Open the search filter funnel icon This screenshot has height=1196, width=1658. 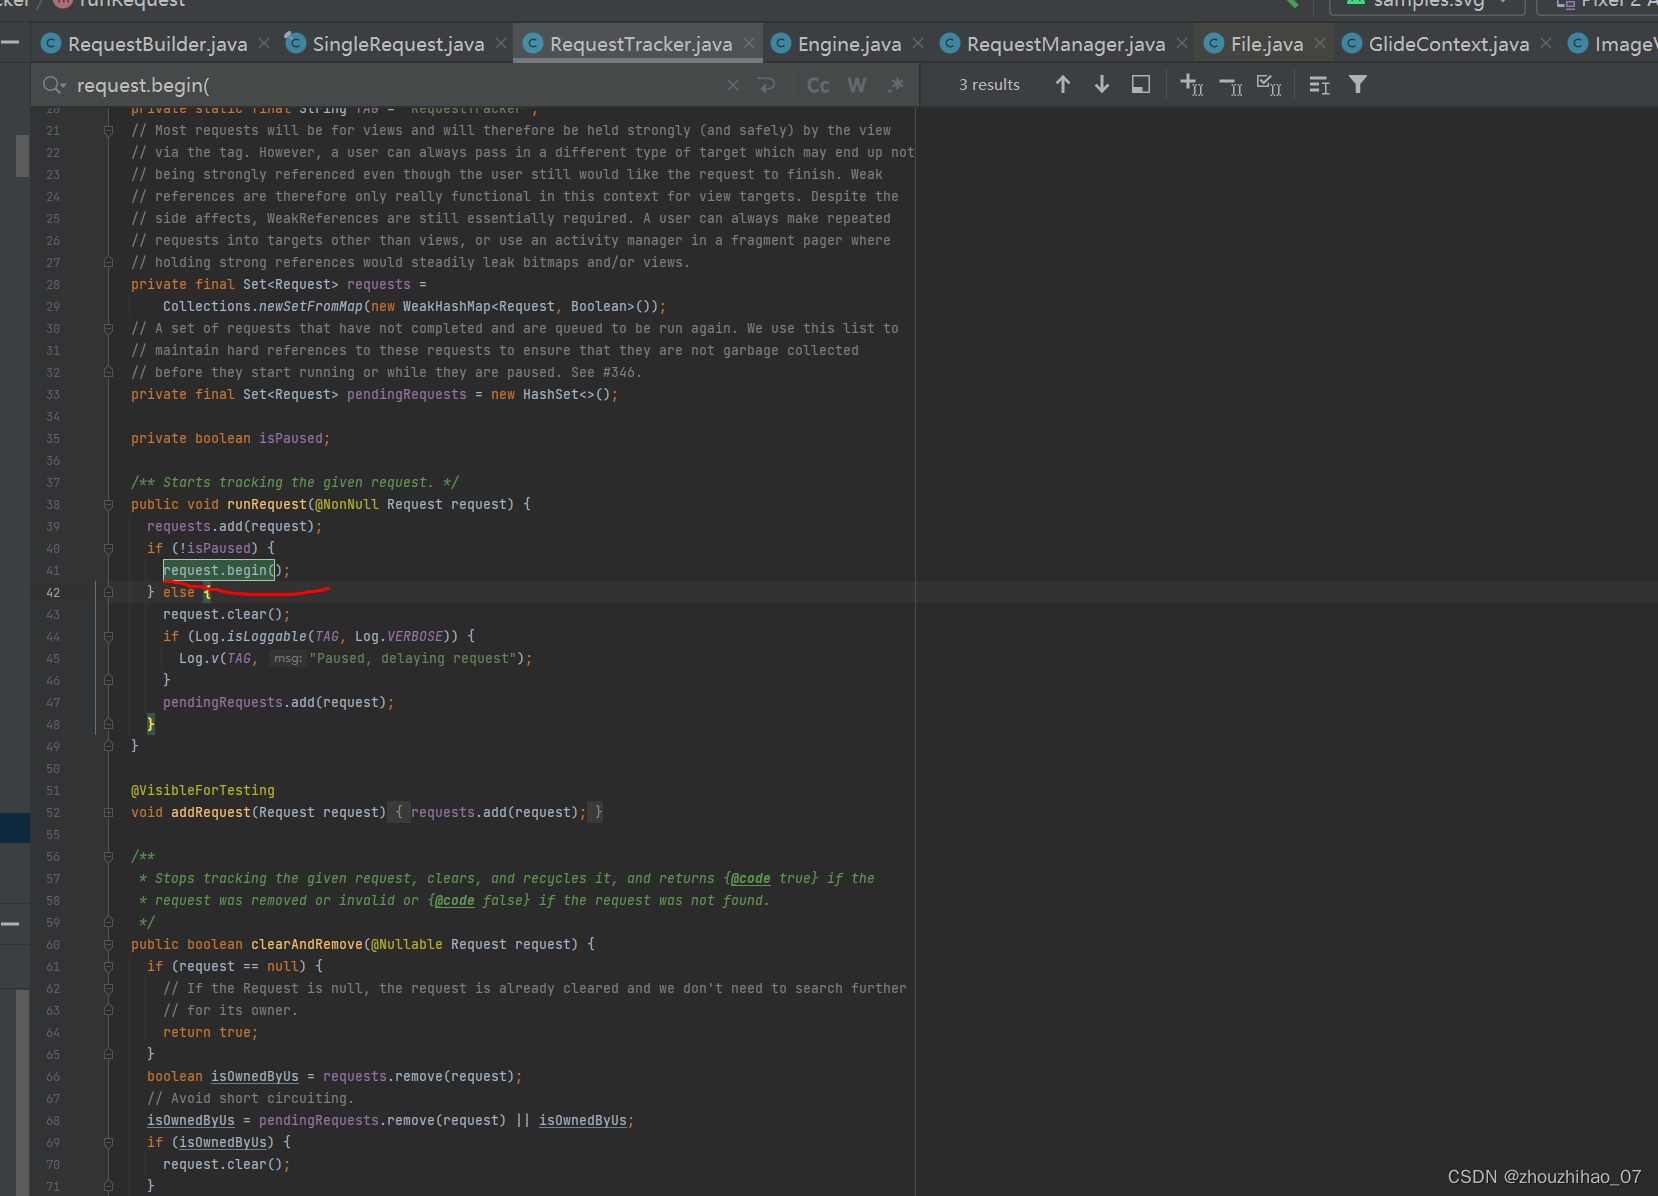pyautogui.click(x=1358, y=85)
